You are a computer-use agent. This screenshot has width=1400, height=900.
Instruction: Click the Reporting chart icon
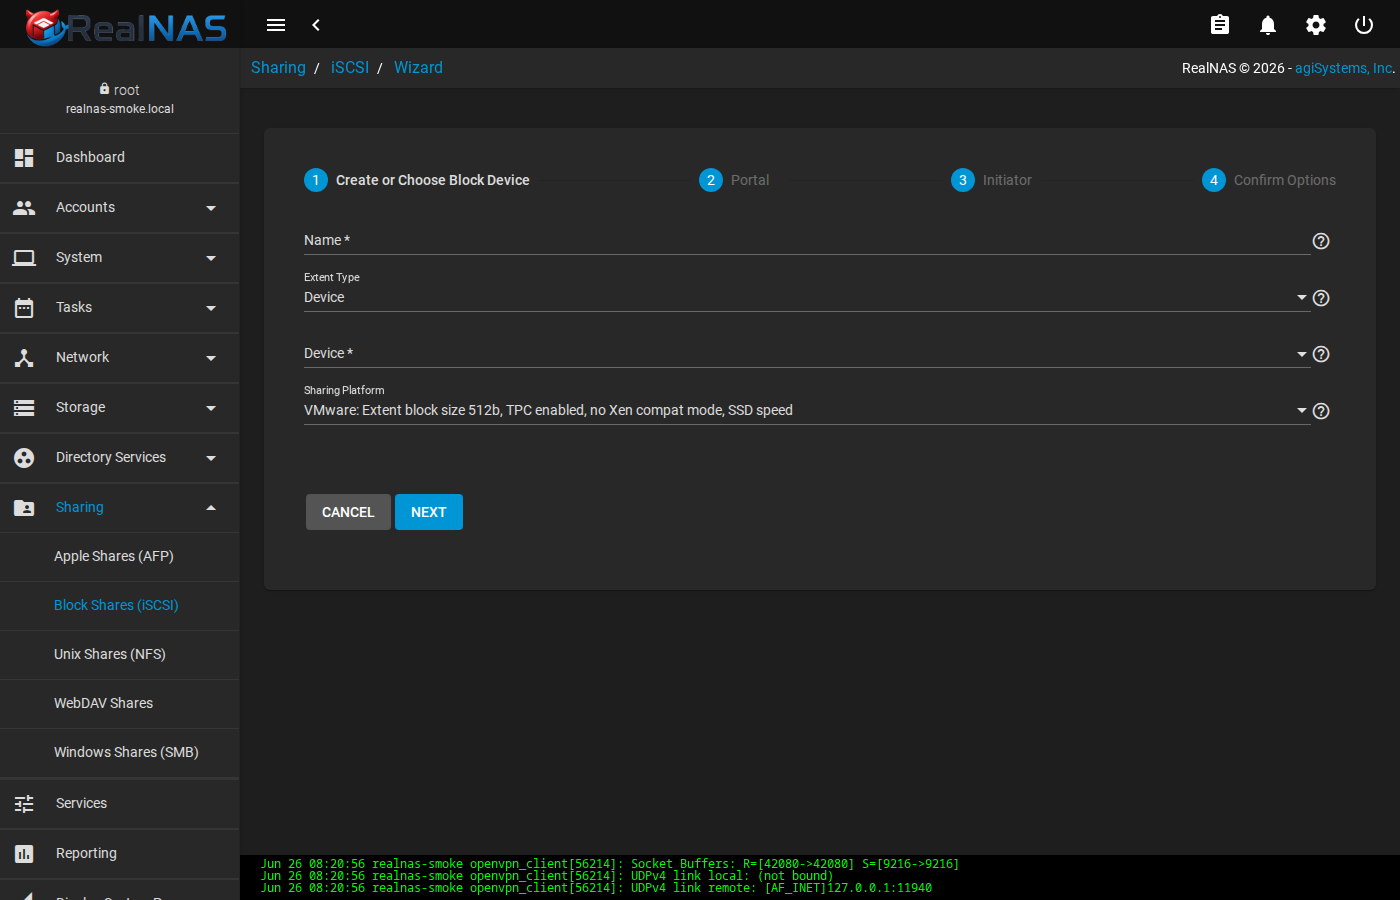(24, 854)
